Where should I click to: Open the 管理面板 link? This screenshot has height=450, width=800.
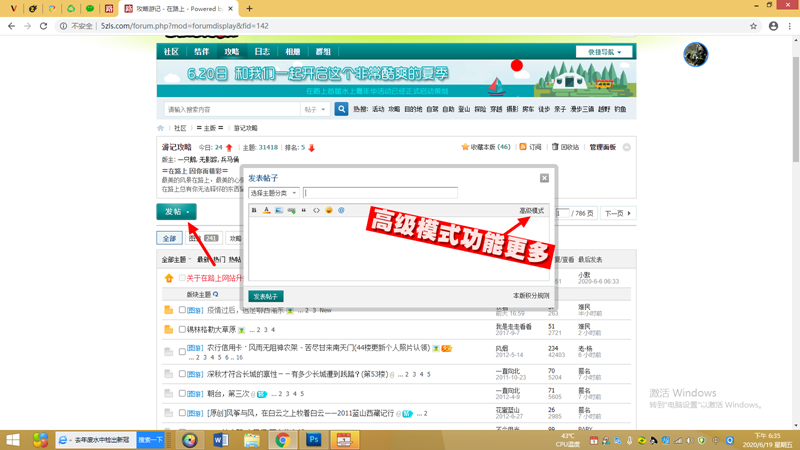point(603,147)
